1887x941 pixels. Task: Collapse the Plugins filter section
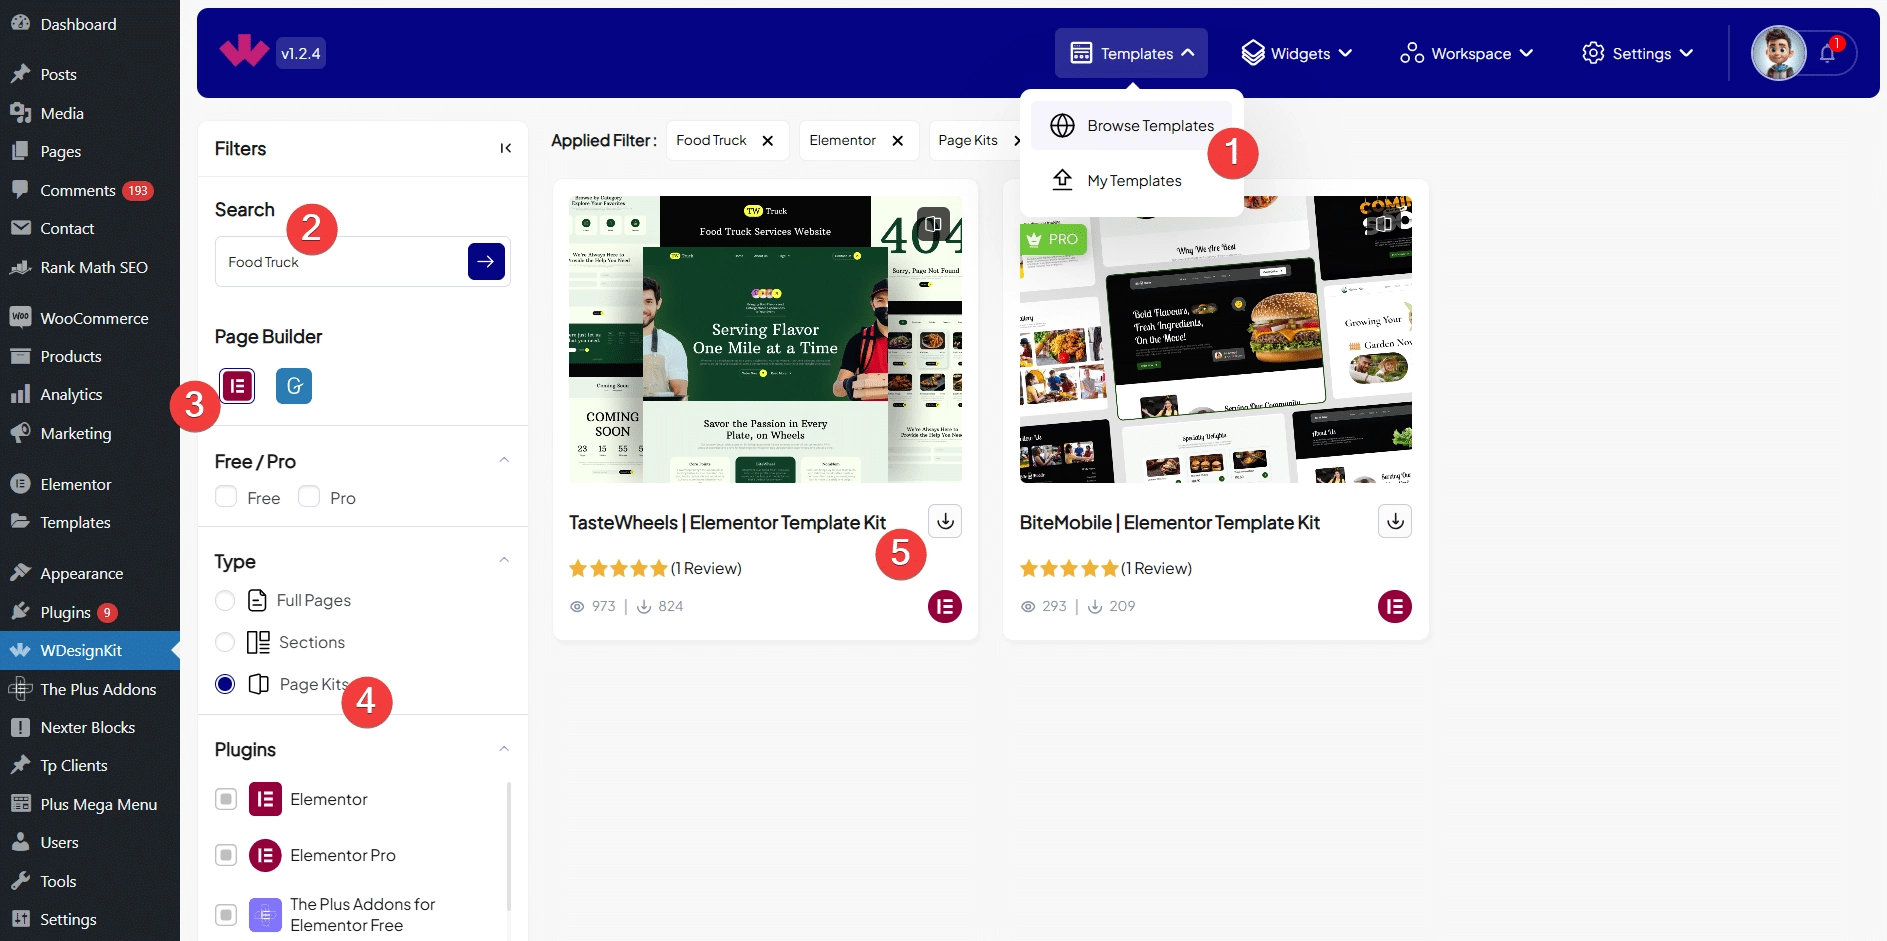tap(504, 749)
